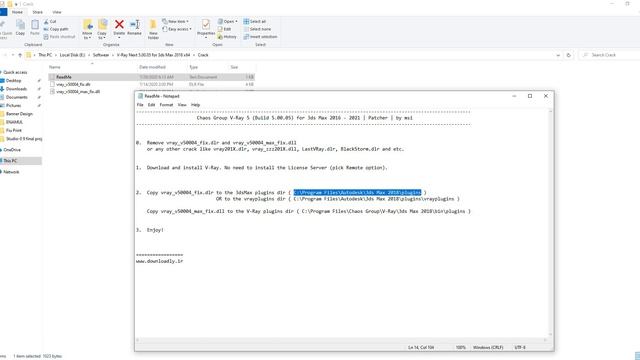Screen dimensions: 640x360
Task: Open the Notepad File menu
Action: [140, 105]
